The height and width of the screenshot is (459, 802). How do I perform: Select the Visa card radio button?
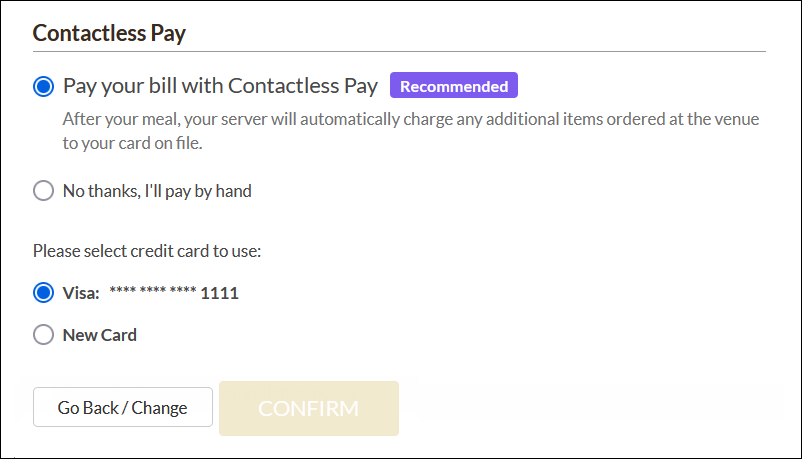pyautogui.click(x=43, y=293)
